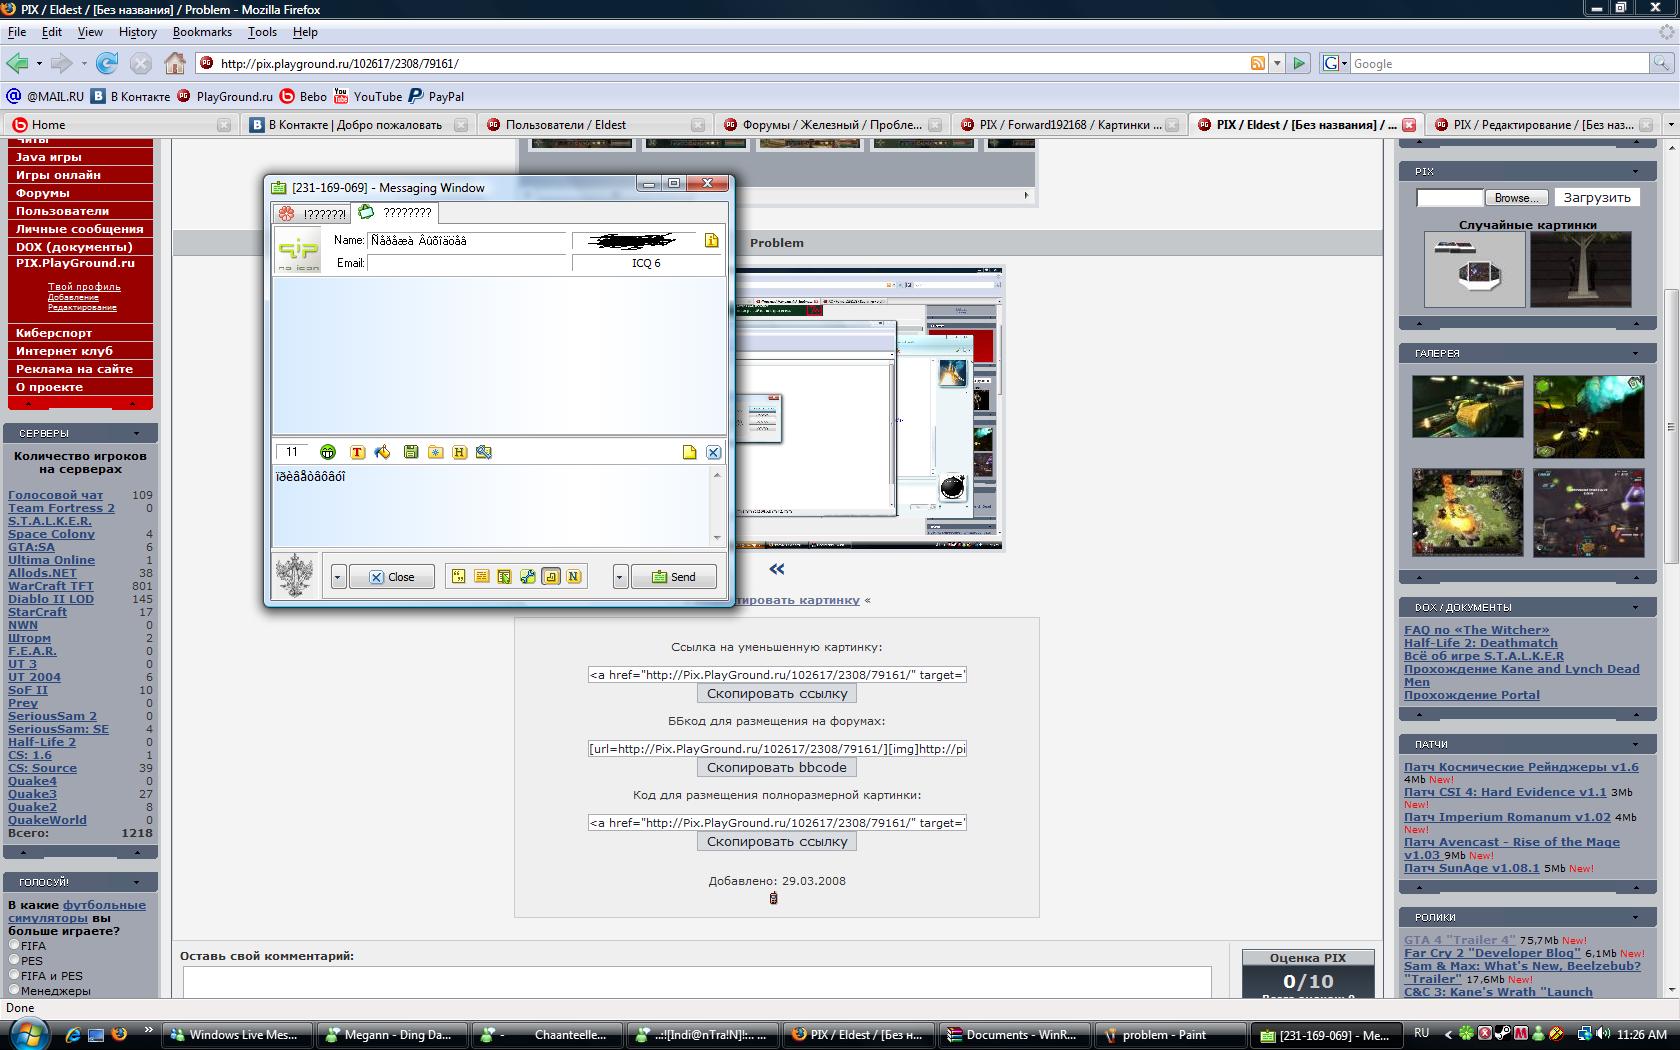Click the RSS feed icon in the address bar

[x=1258, y=63]
